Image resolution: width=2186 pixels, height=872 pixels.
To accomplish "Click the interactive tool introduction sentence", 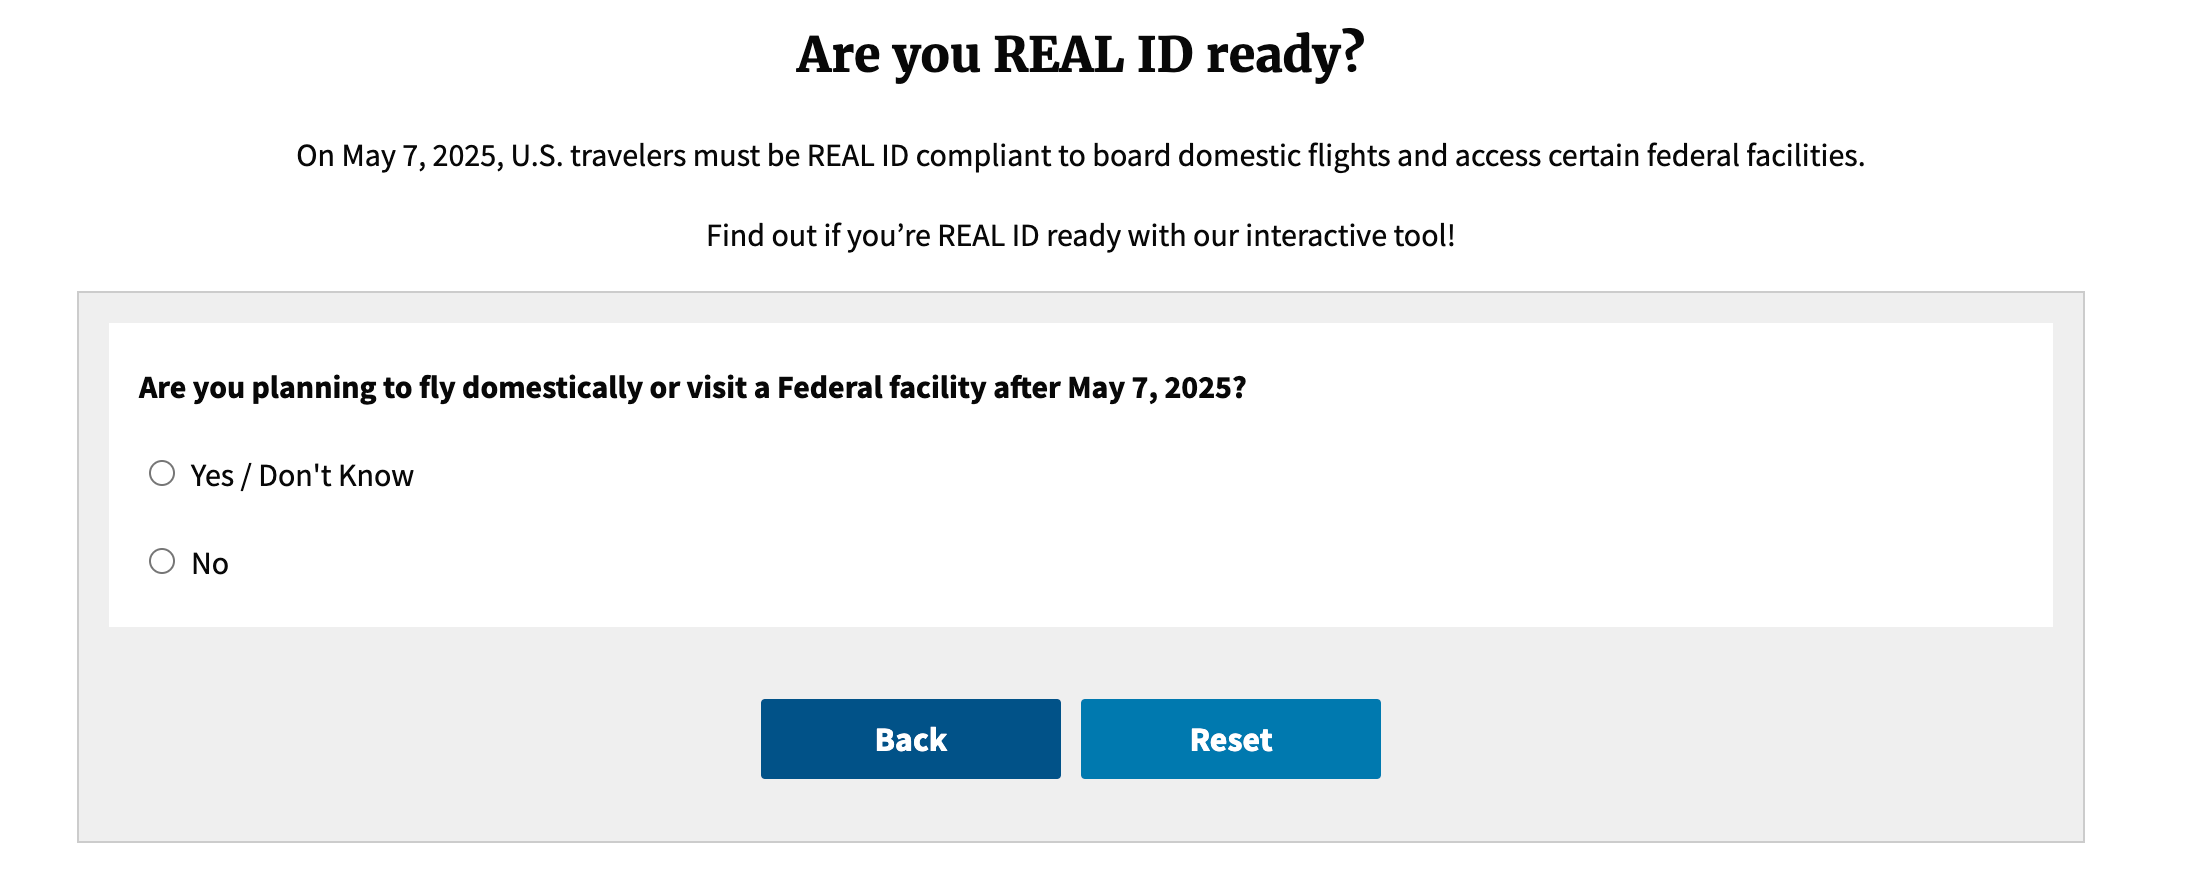I will point(1080,236).
